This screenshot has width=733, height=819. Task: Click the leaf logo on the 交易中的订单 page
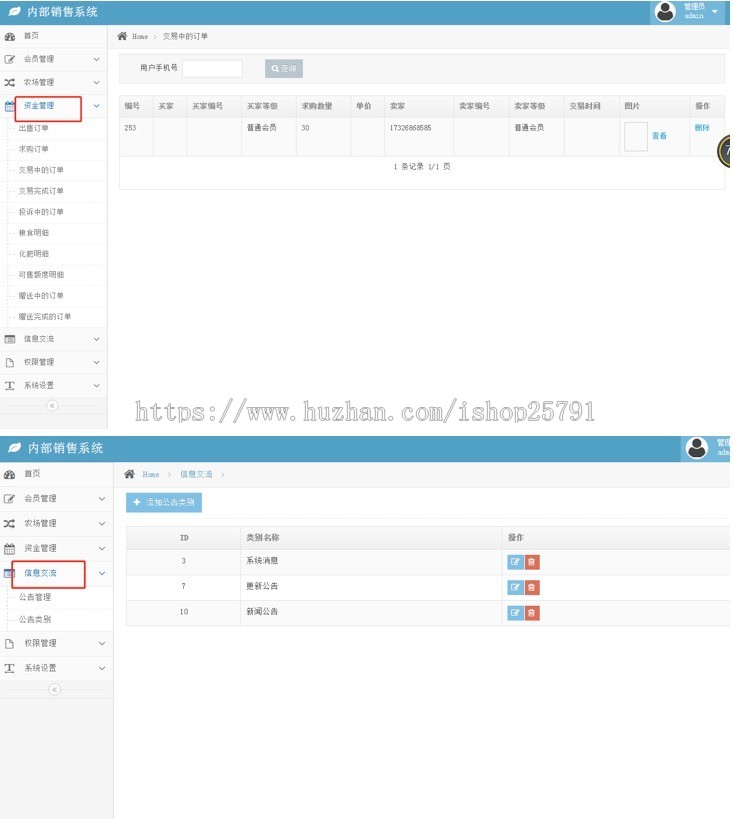(14, 11)
